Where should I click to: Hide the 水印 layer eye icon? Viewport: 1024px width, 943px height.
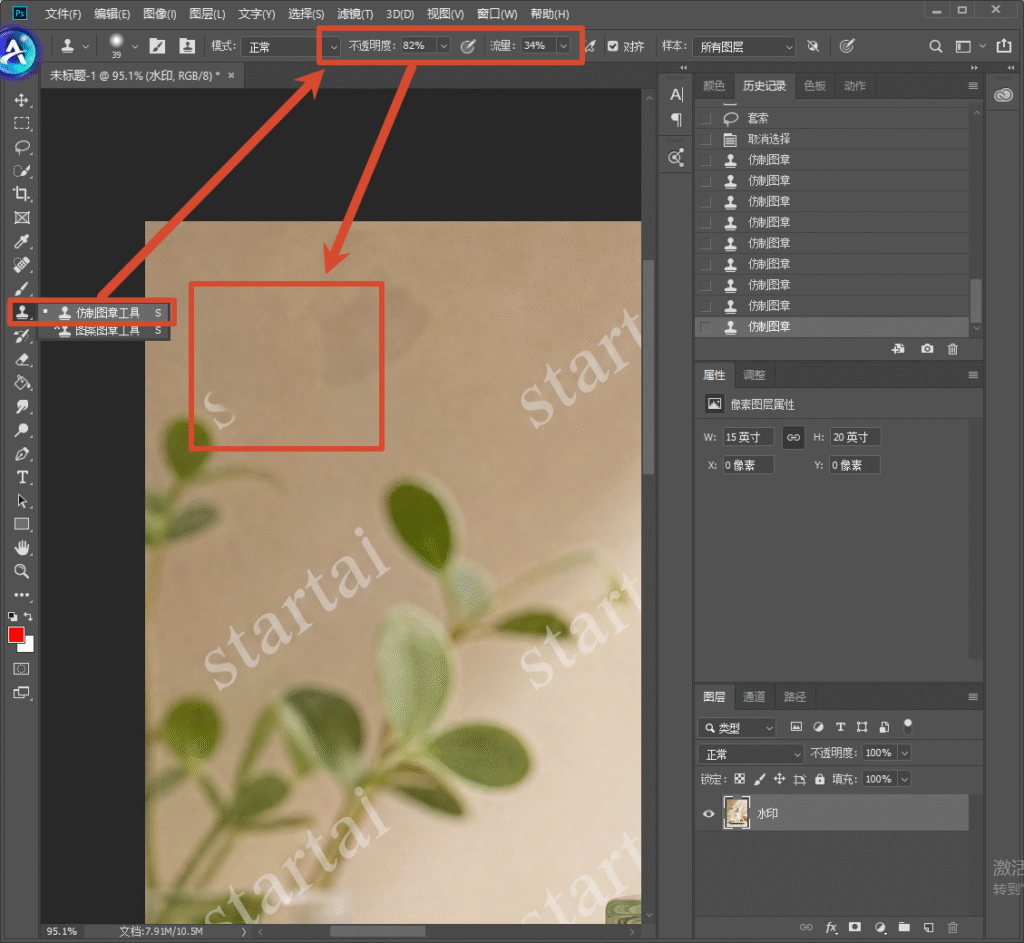point(709,814)
